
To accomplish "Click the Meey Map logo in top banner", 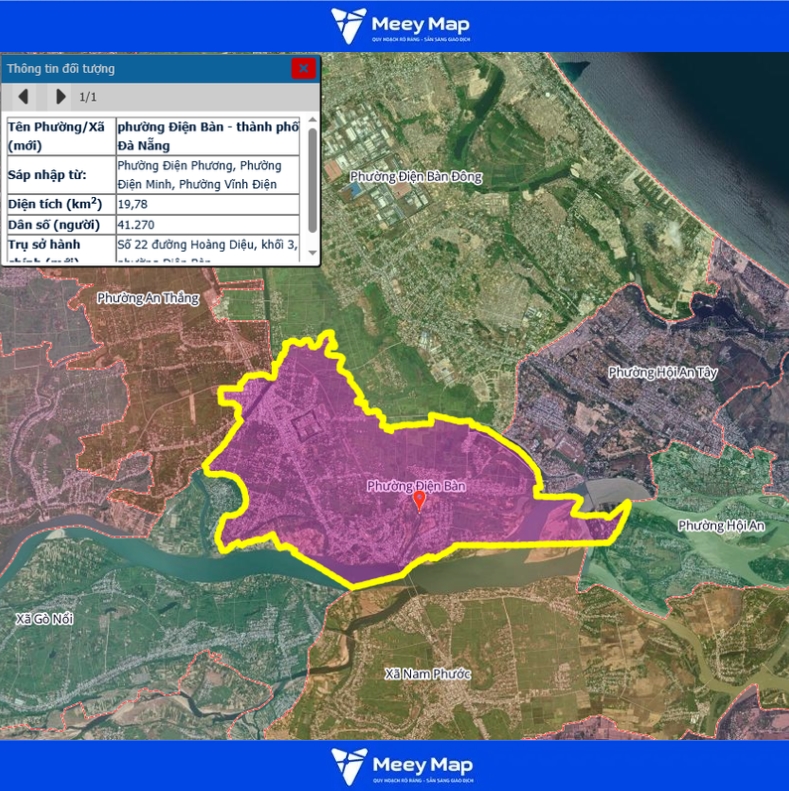I will [400, 26].
